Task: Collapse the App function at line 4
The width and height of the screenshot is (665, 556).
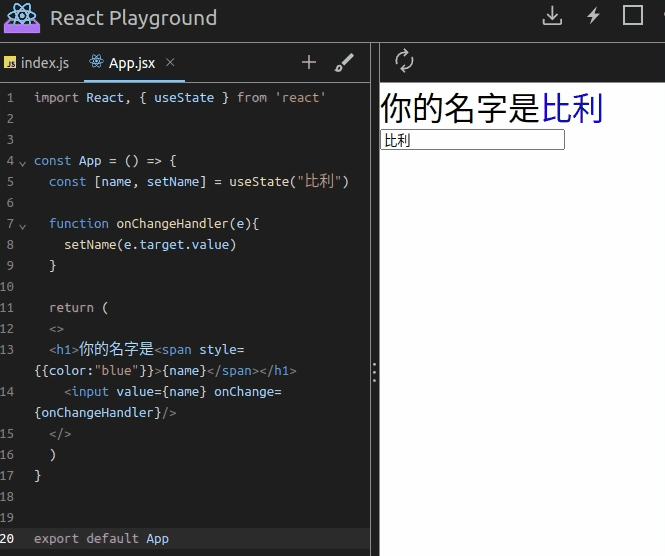Action: 22,163
